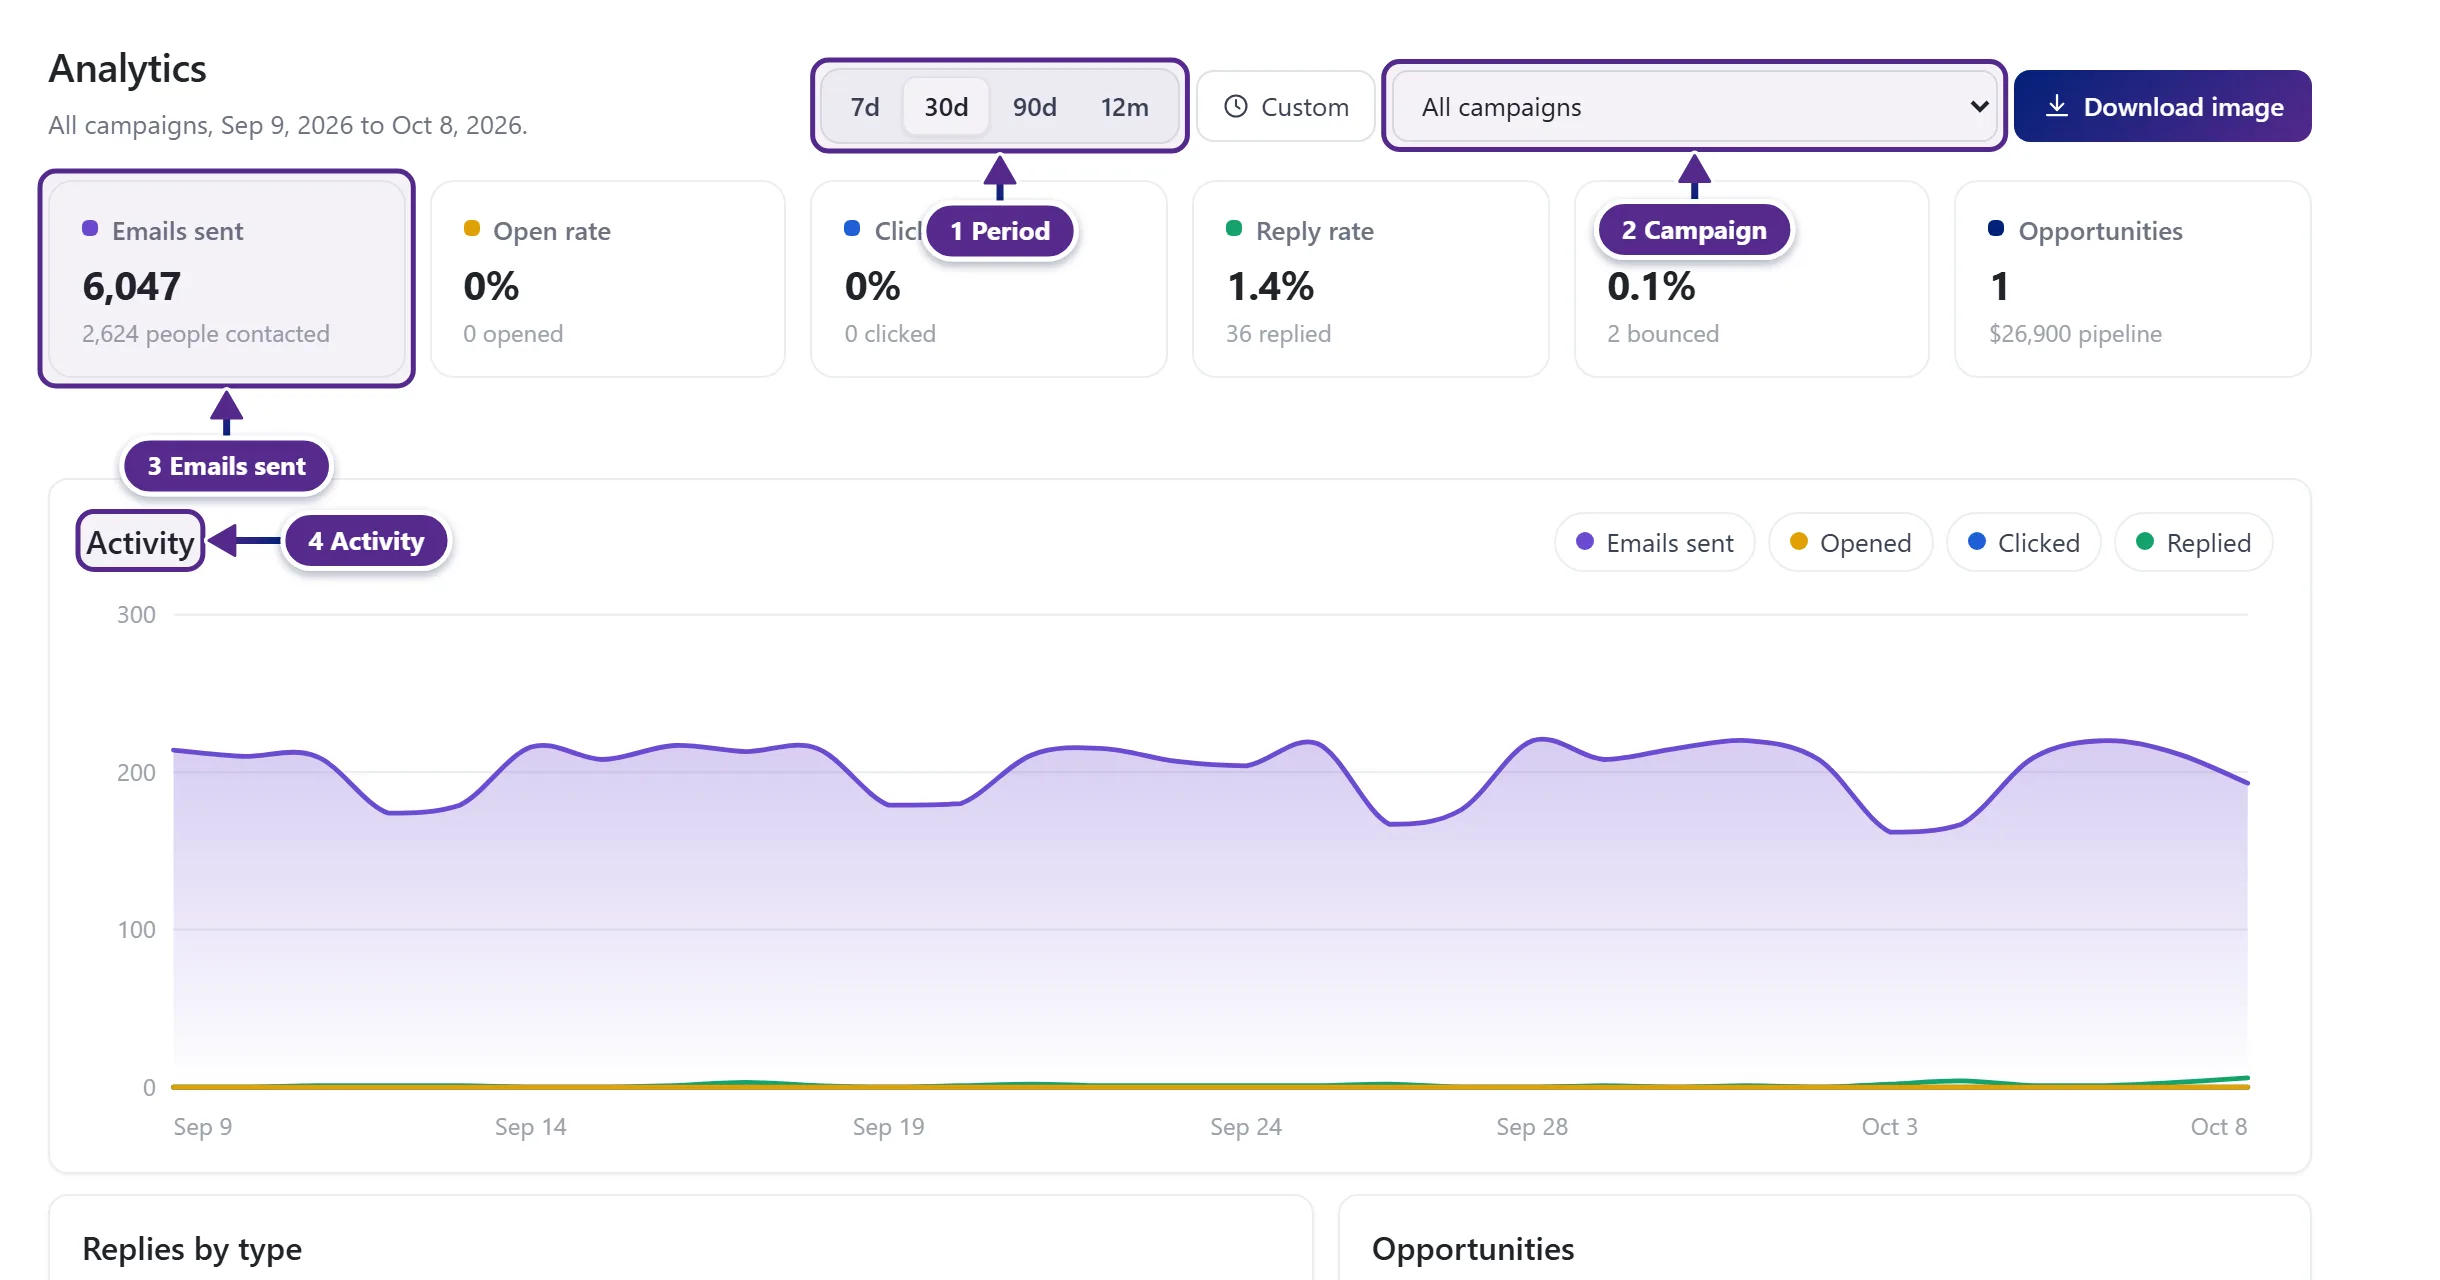Click the purple dot on Emails sent card
Image resolution: width=2440 pixels, height=1280 pixels.
click(90, 228)
